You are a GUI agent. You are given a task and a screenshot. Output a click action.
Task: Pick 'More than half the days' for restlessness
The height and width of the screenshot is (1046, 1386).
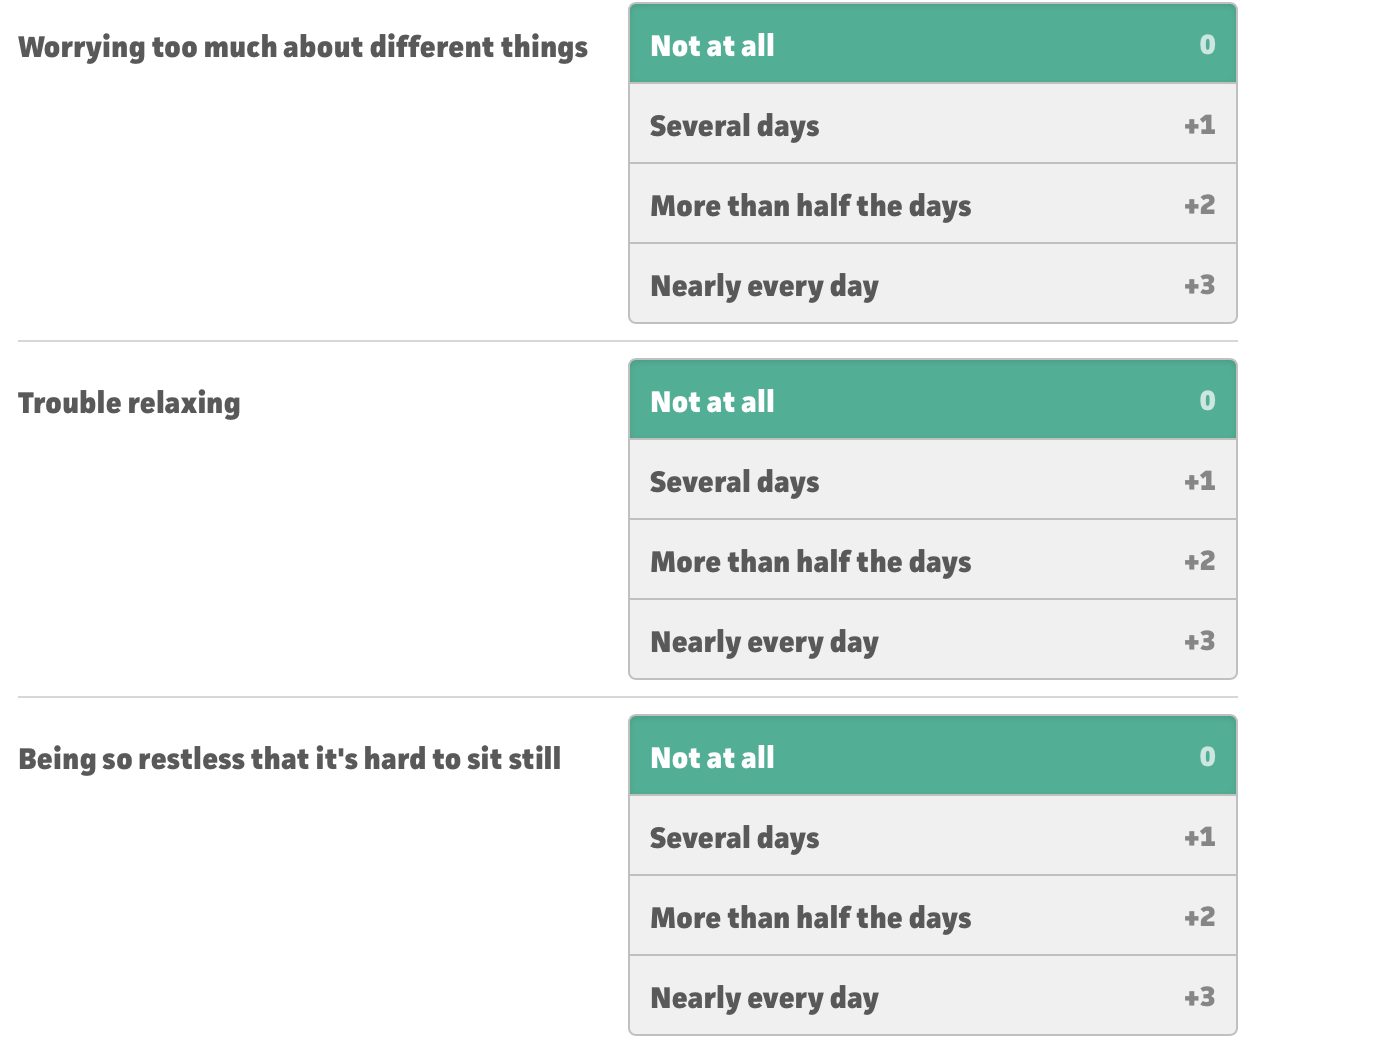933,916
